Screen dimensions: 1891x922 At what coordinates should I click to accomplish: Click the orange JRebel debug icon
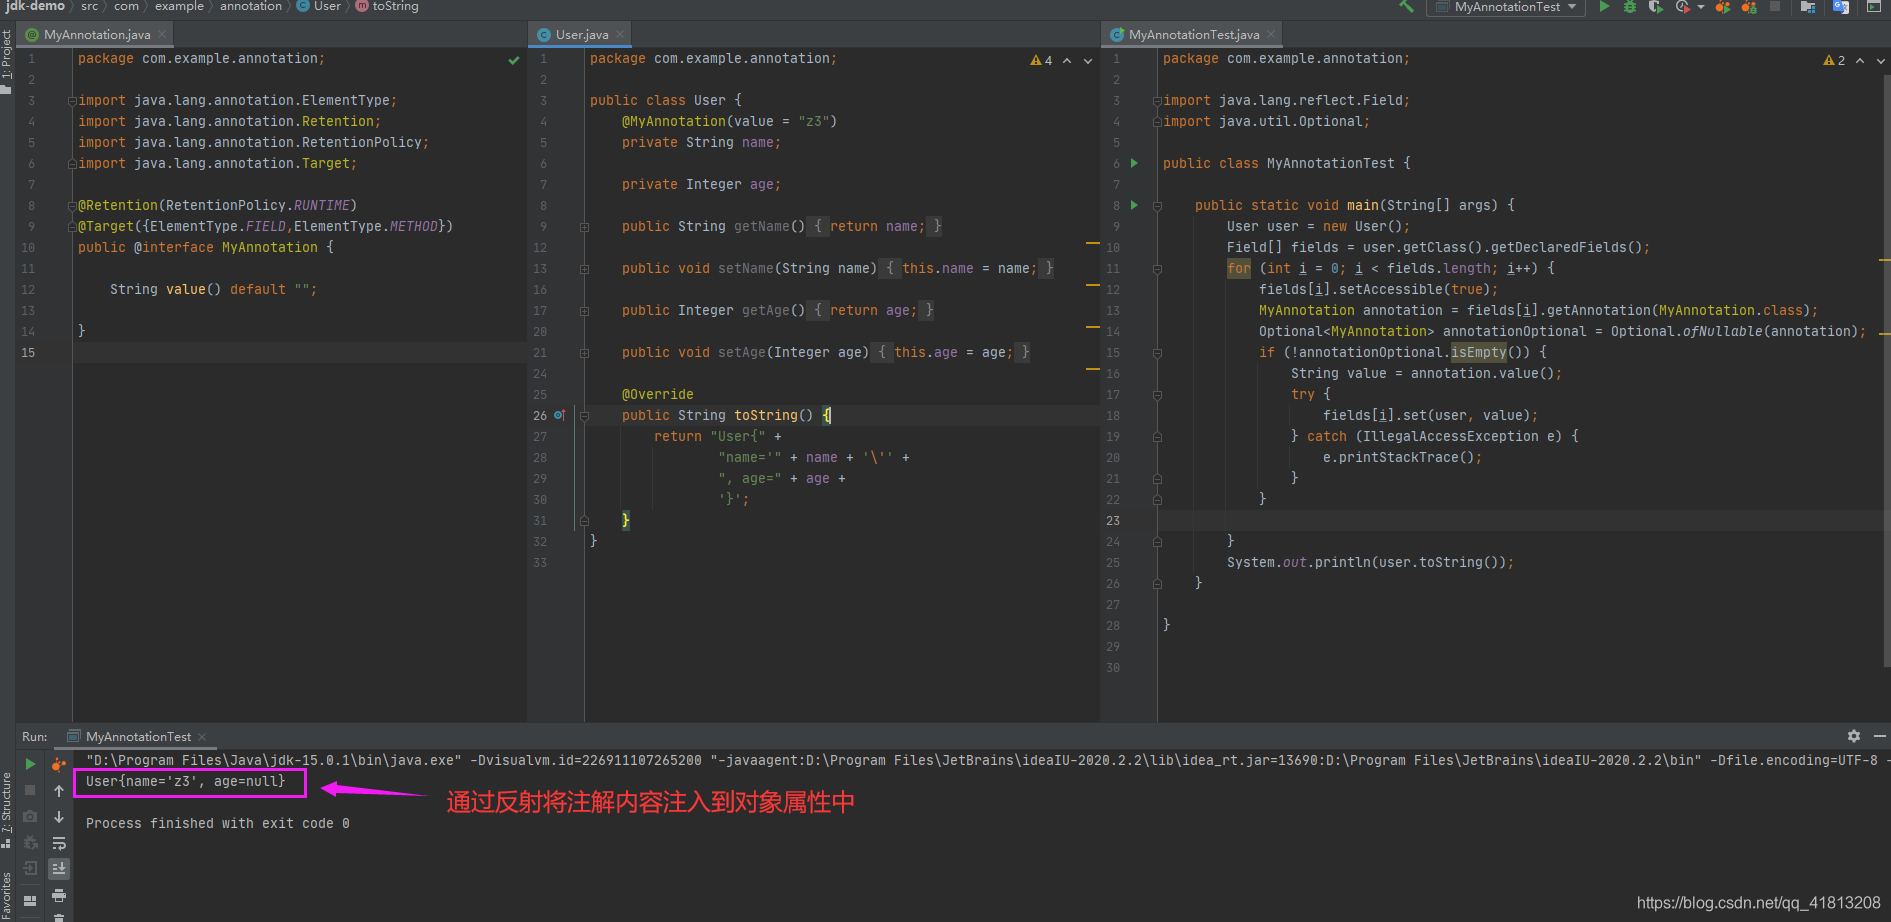[x=1749, y=7]
